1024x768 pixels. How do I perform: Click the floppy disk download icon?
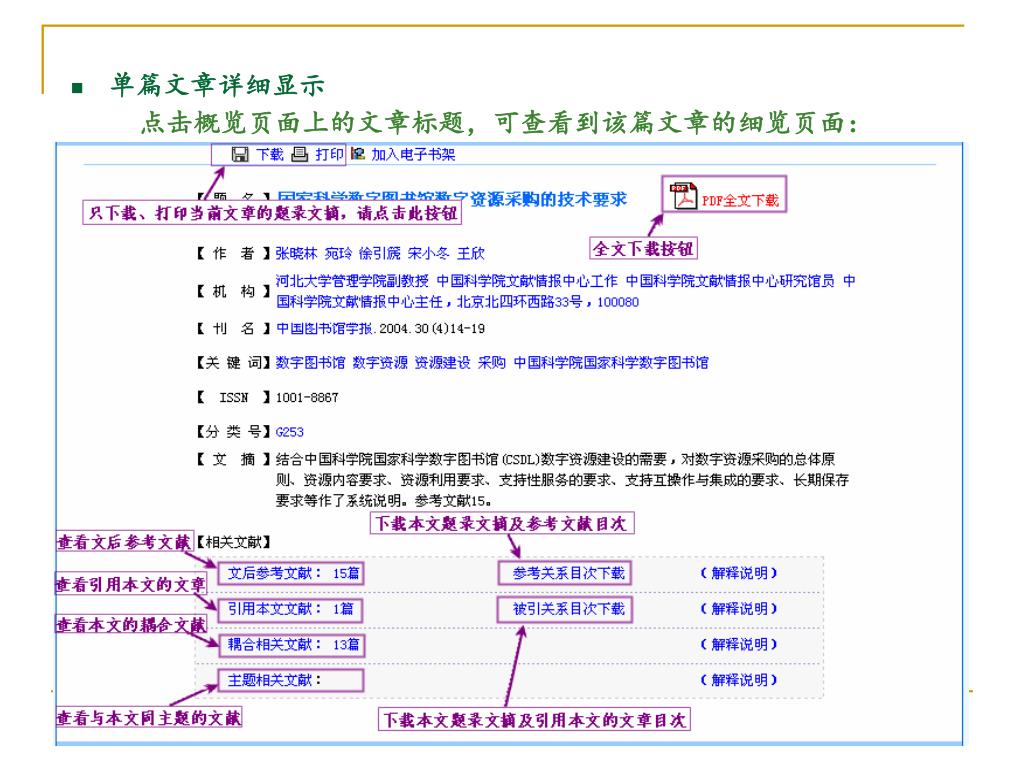pos(240,155)
